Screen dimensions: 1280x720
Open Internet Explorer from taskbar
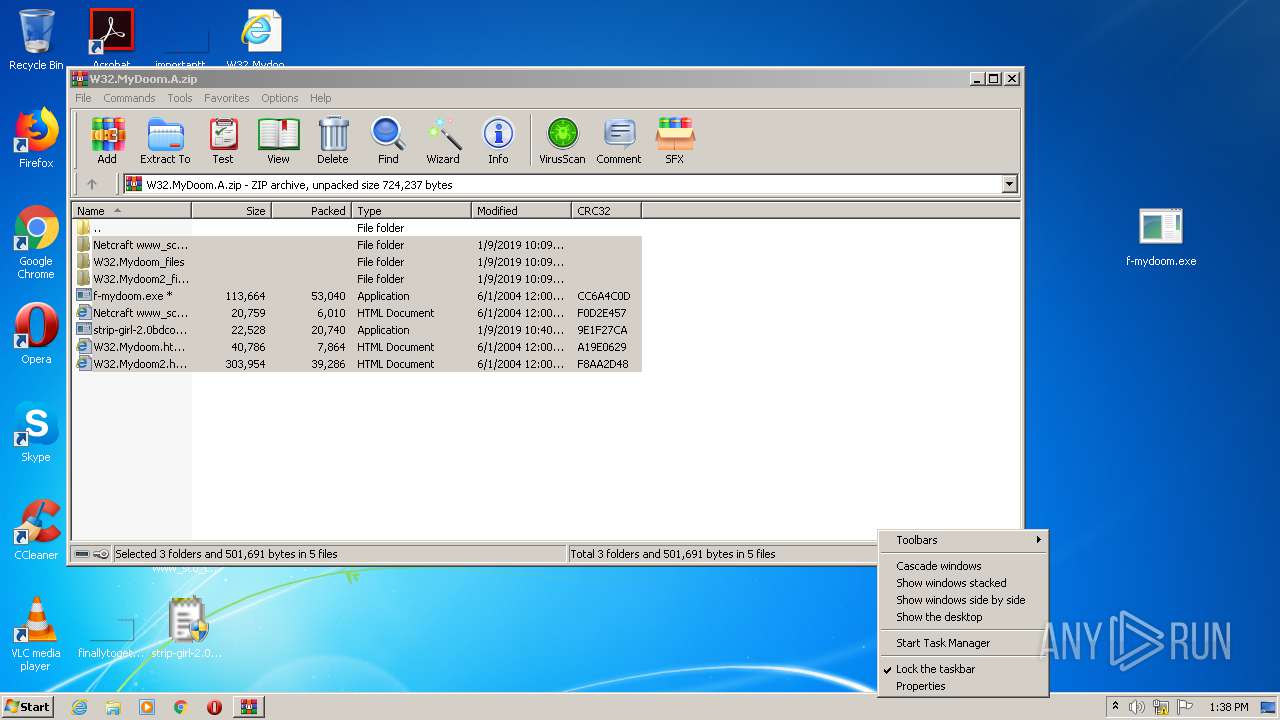tap(79, 707)
